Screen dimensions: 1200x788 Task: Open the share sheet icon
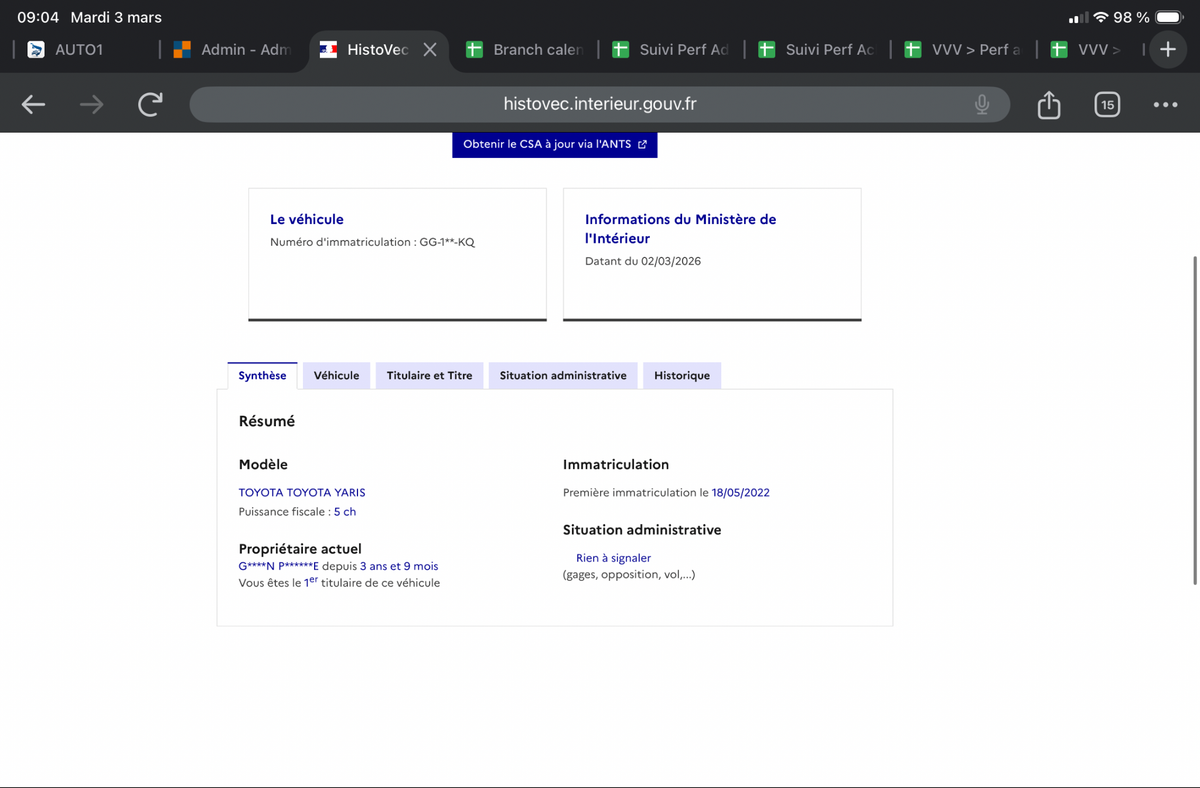pos(1048,104)
